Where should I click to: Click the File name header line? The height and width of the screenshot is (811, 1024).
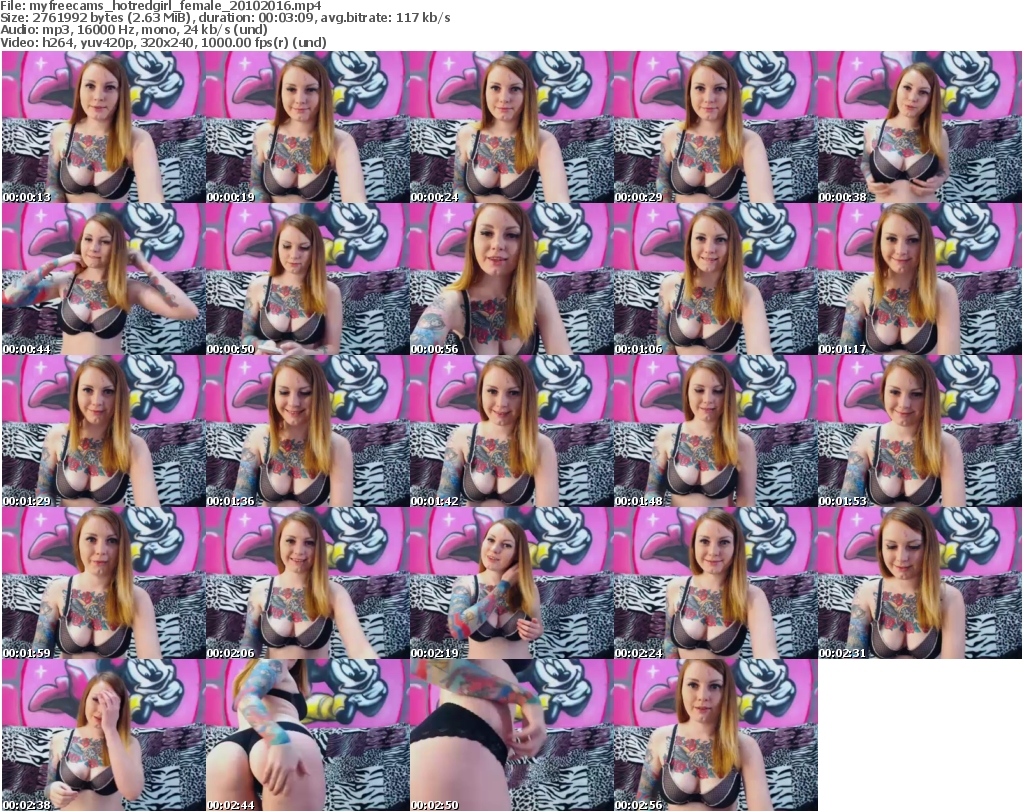pos(161,6)
